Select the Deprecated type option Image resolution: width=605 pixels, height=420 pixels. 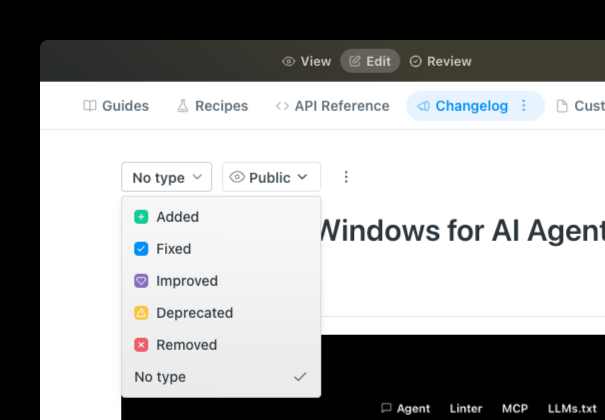coord(221,313)
